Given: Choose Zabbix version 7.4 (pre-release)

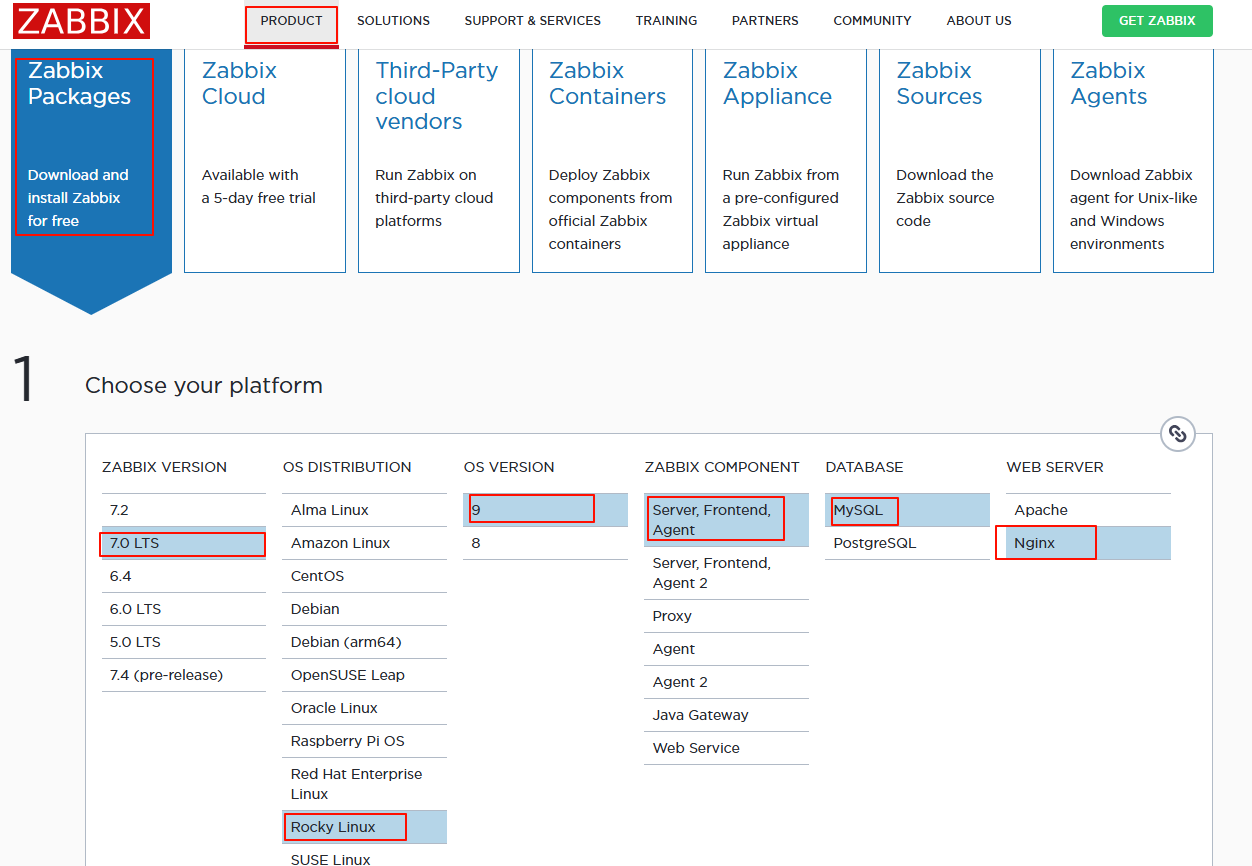Looking at the screenshot, I should pos(184,675).
